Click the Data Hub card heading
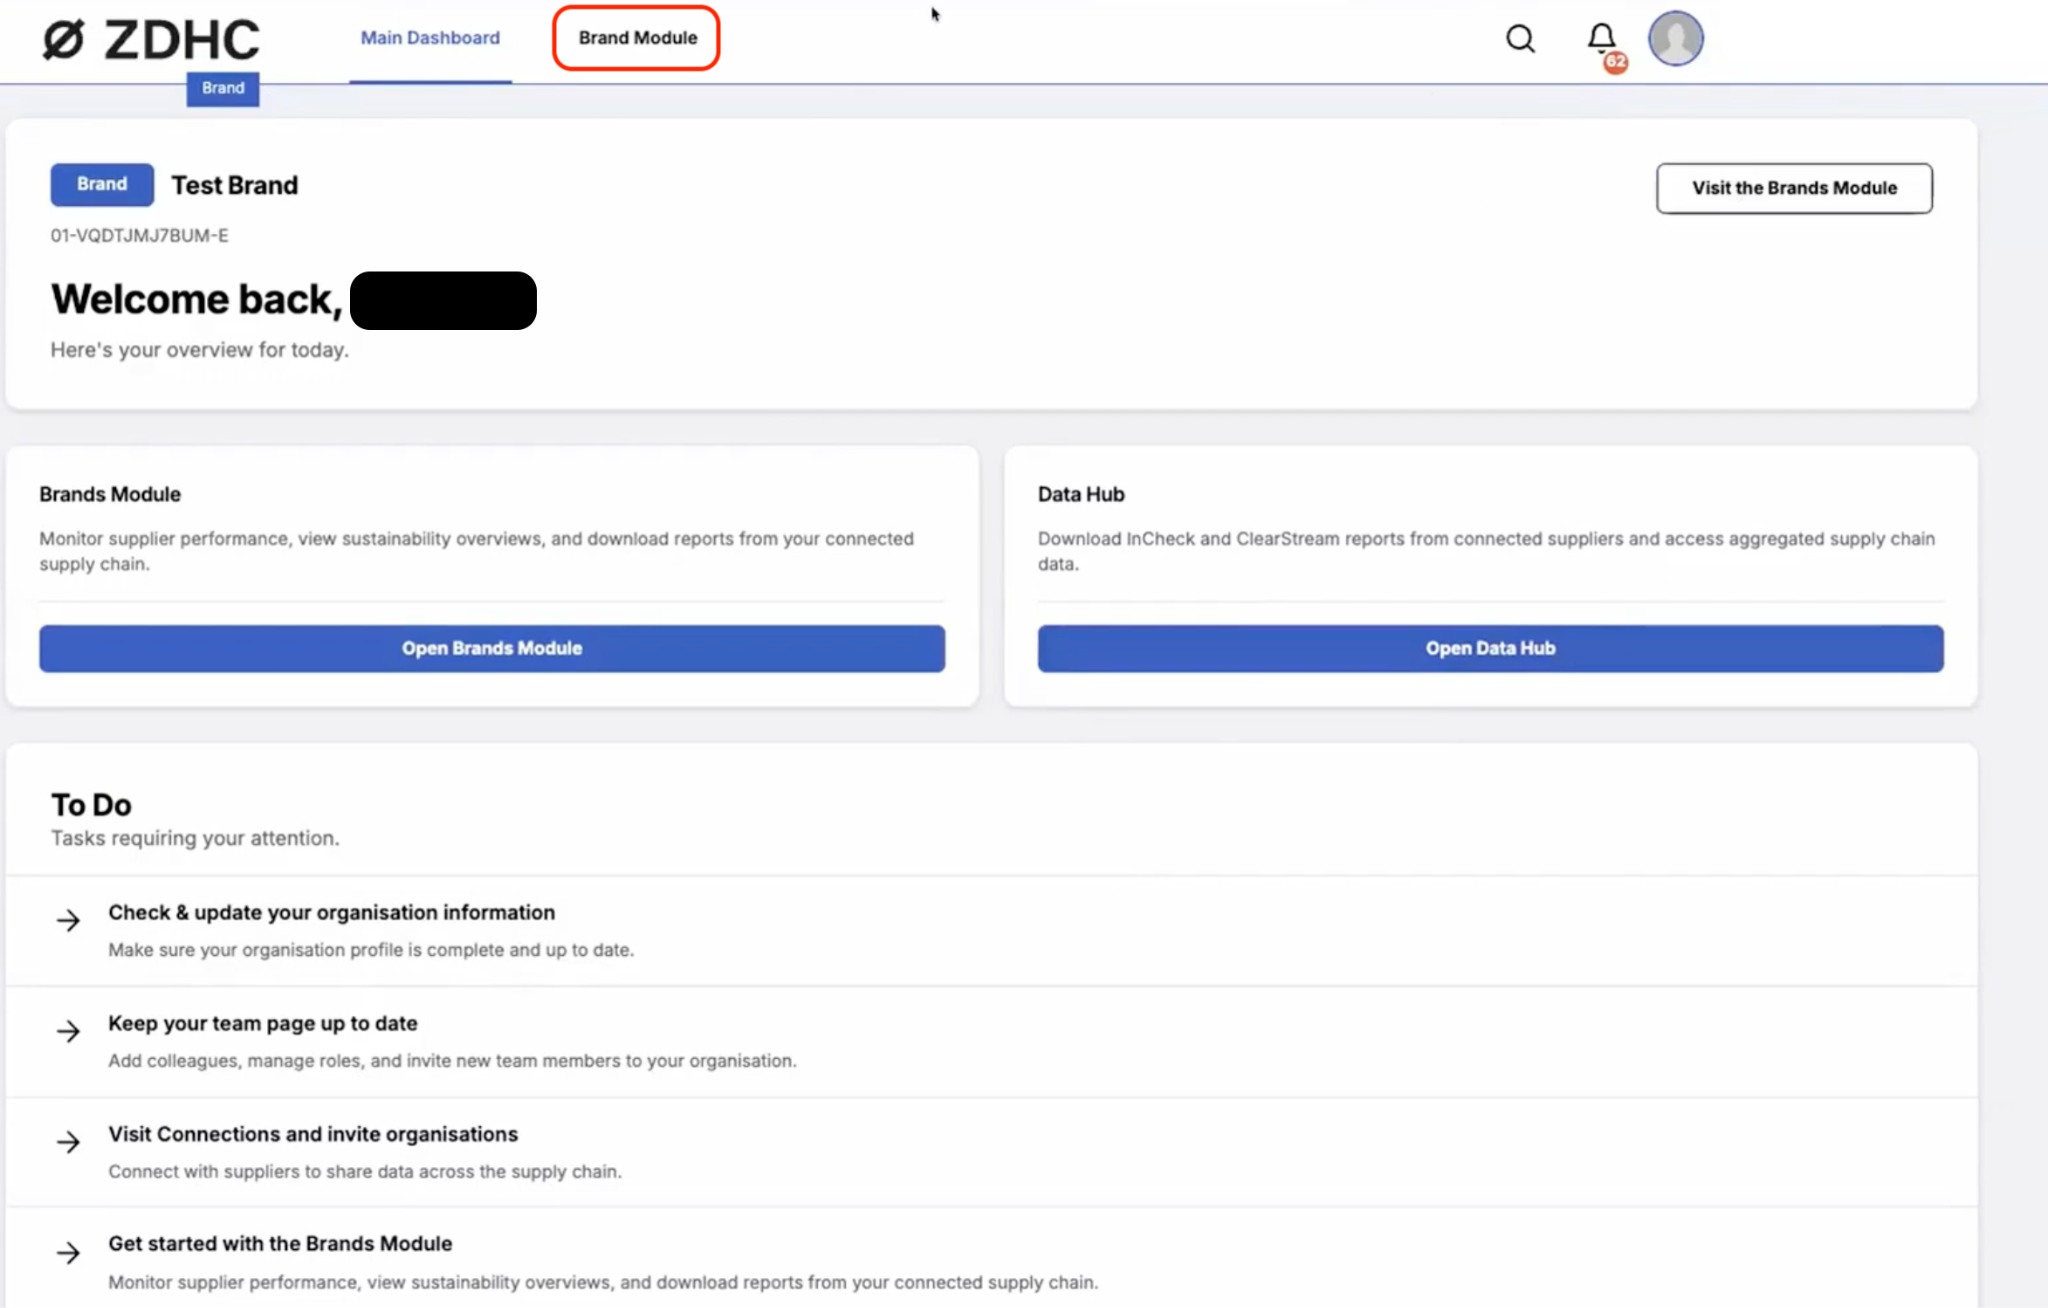2048x1308 pixels. (x=1081, y=494)
